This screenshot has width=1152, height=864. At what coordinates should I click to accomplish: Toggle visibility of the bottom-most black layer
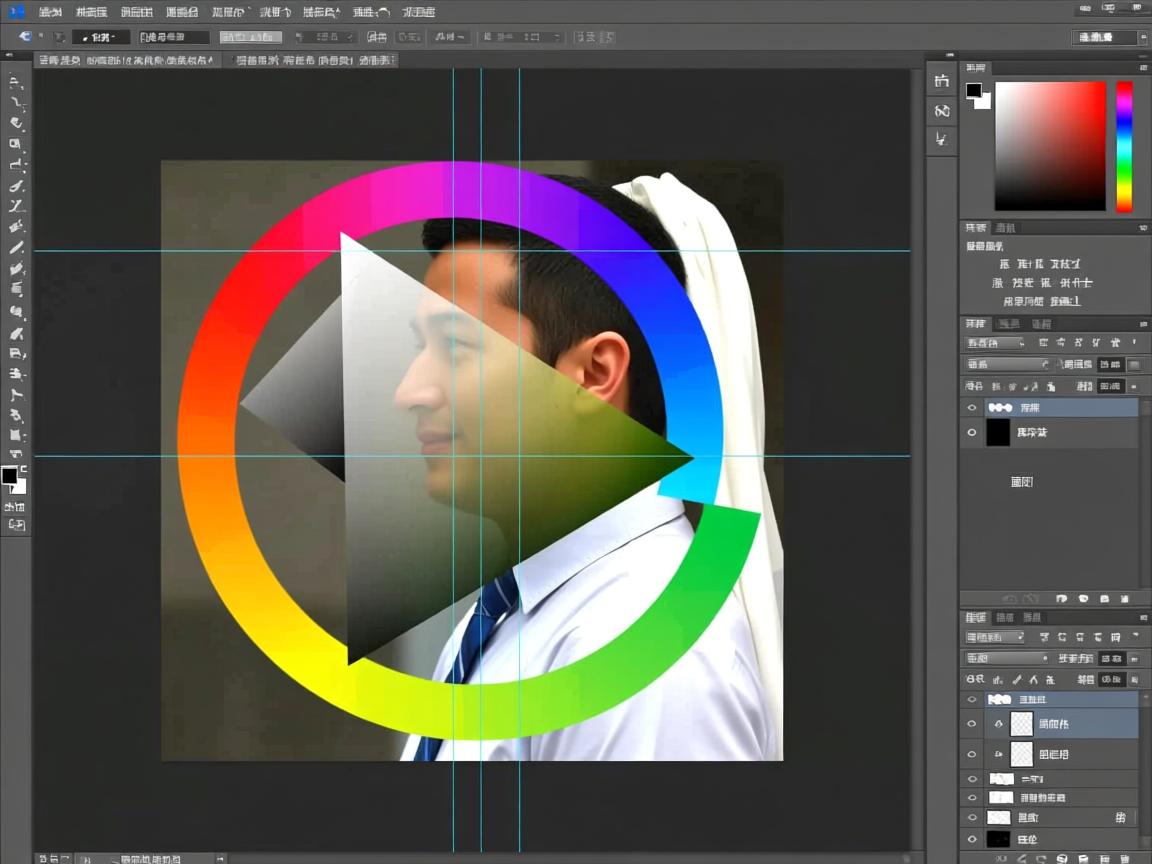(x=972, y=840)
